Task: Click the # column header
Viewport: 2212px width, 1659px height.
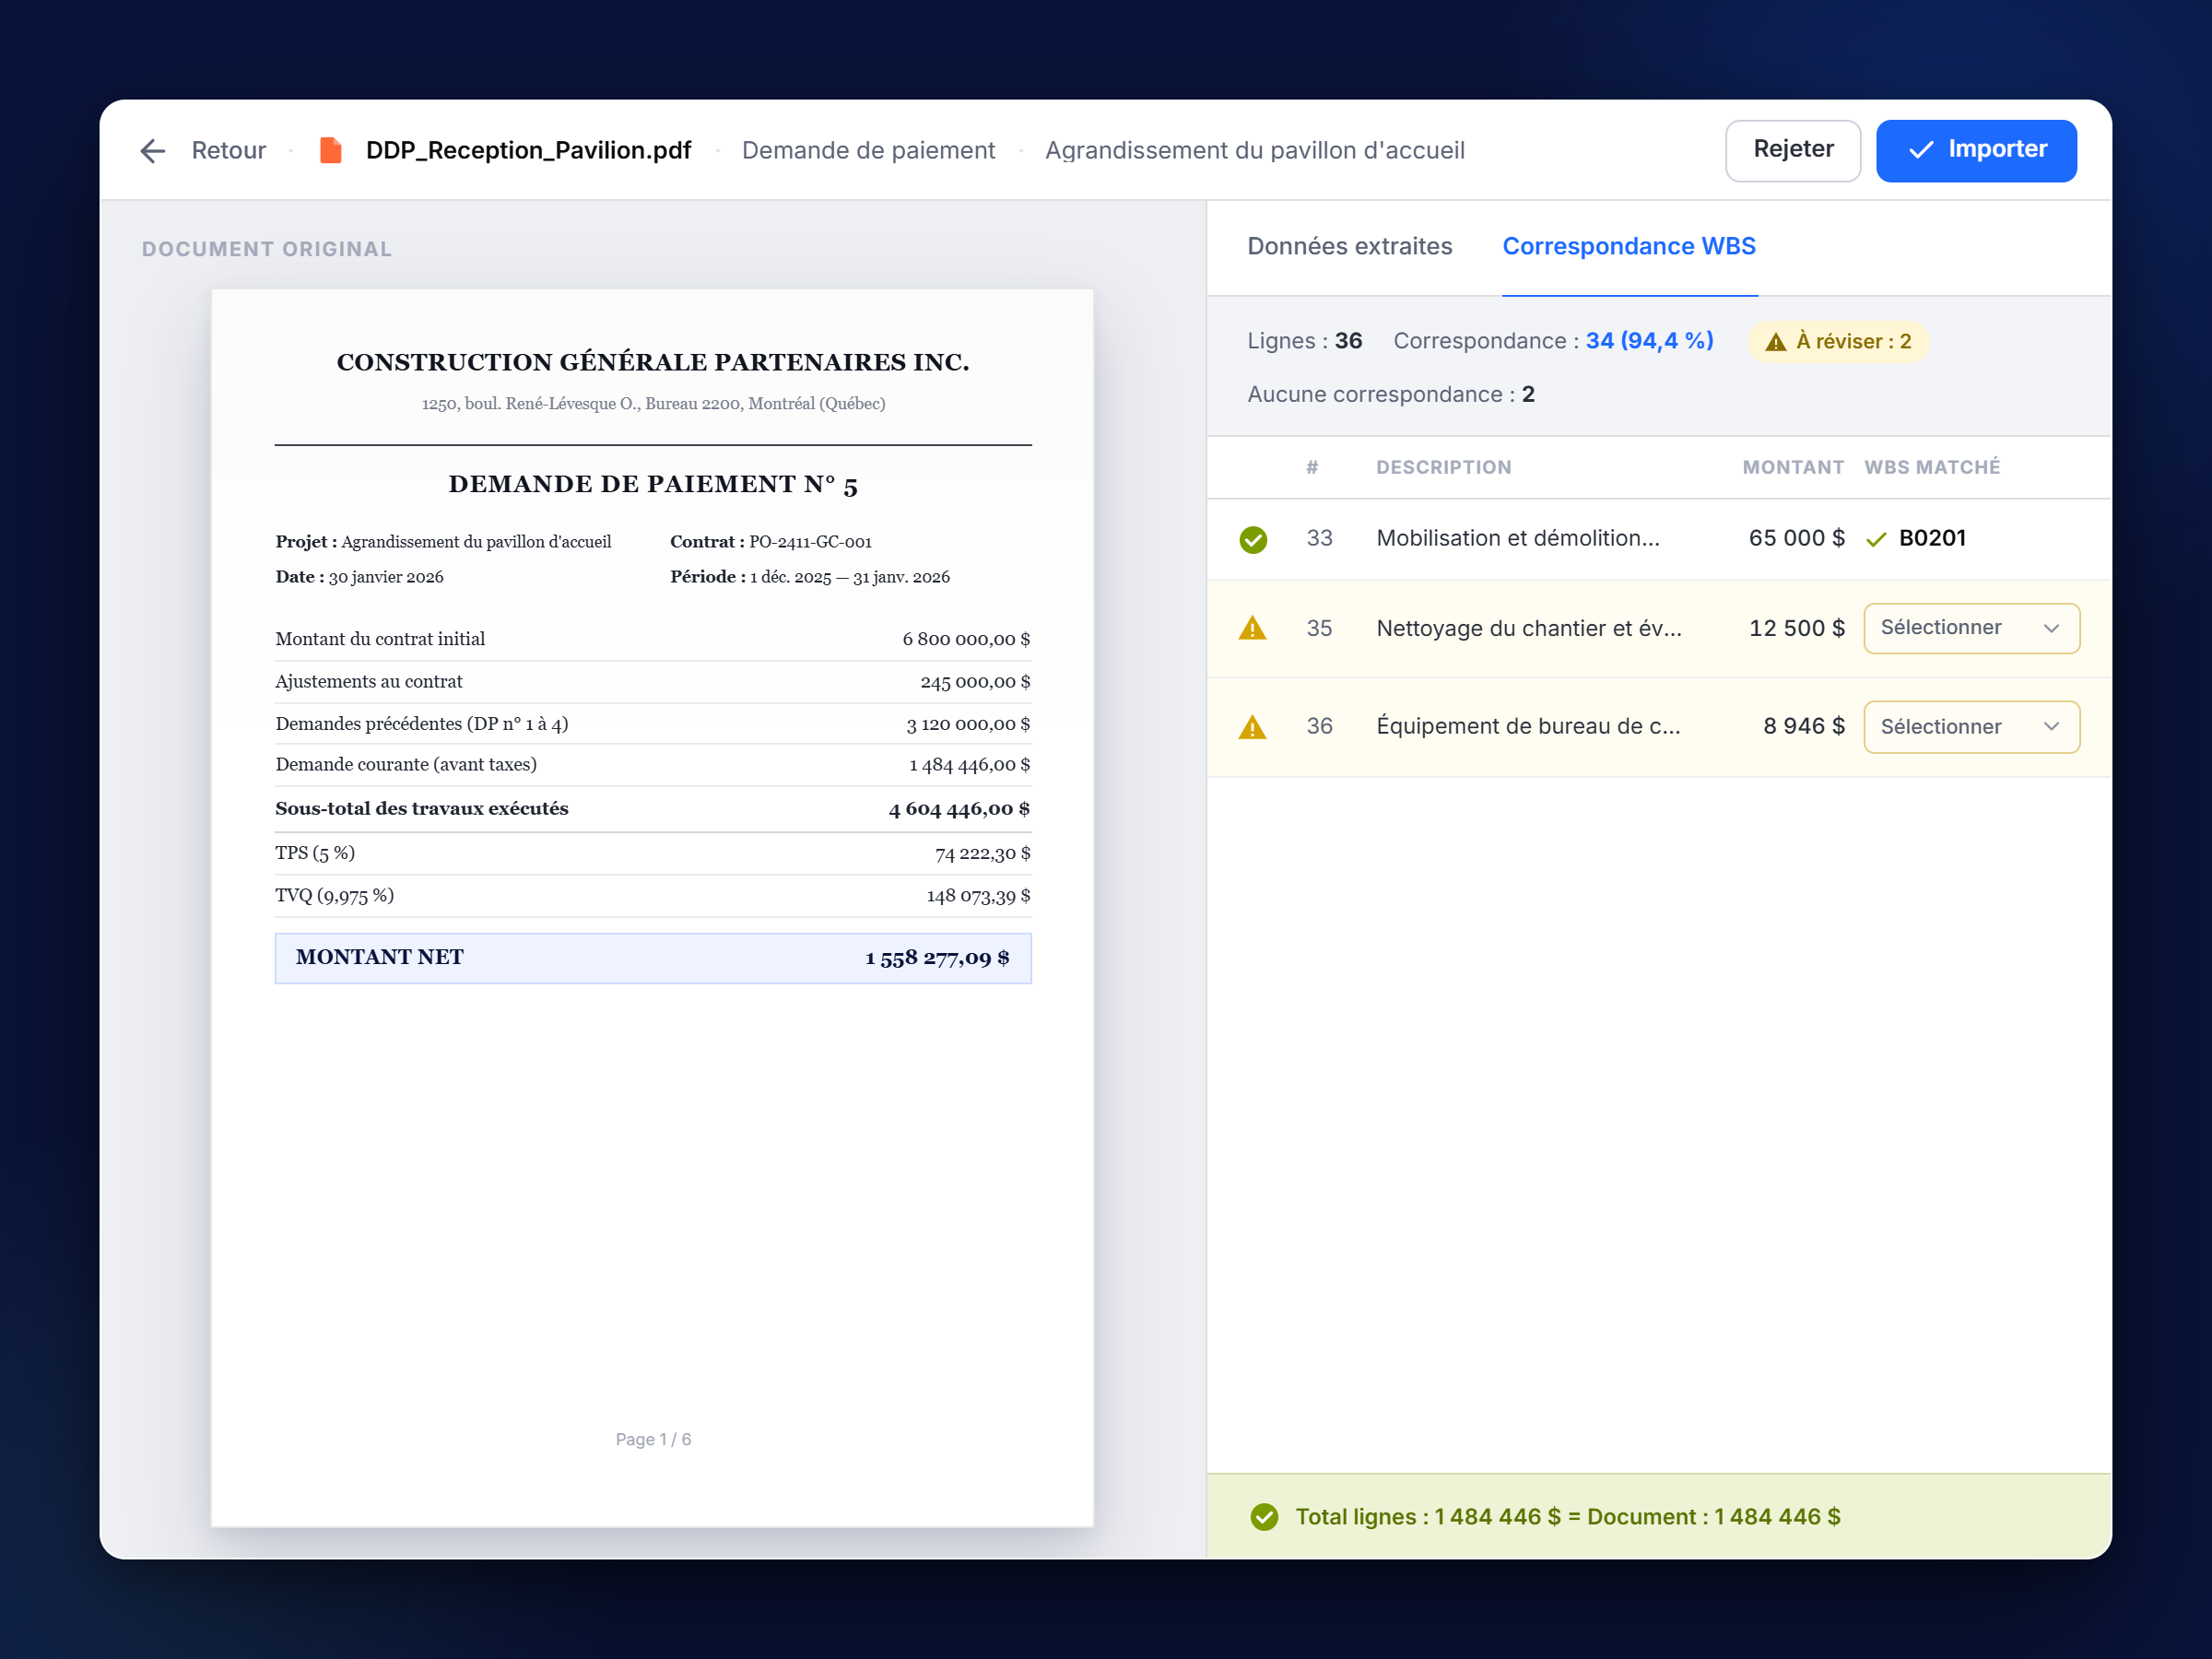Action: tap(1312, 467)
